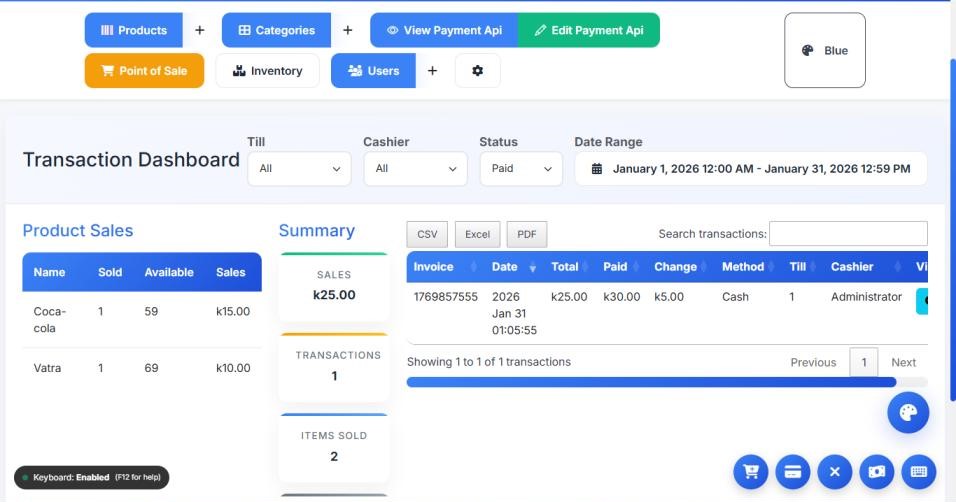Click the Edit Payment Api button

point(589,30)
